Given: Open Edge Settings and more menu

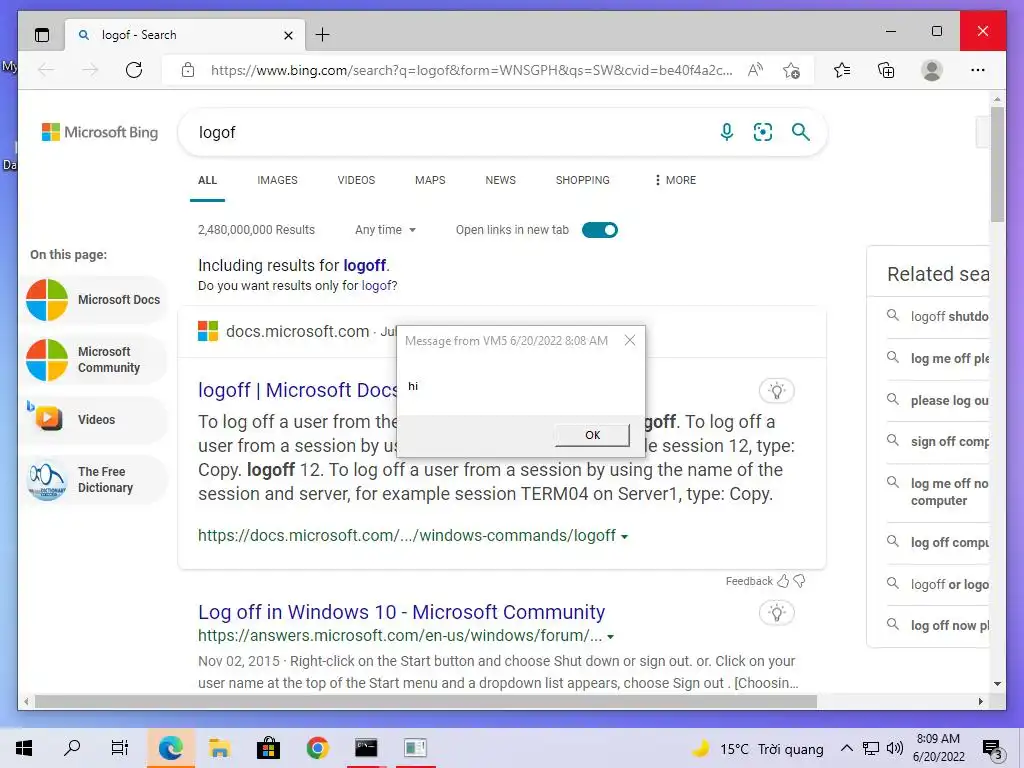Looking at the screenshot, I should pos(977,70).
